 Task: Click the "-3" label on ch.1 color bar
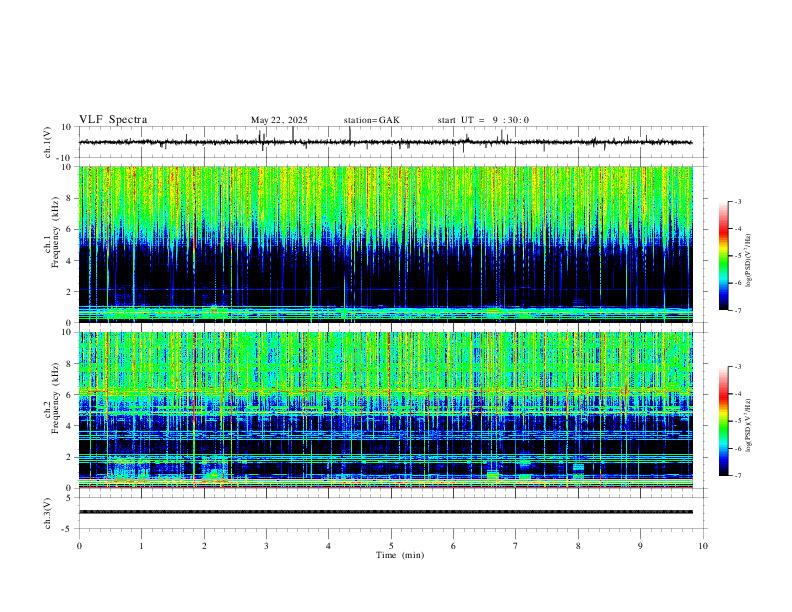[x=738, y=201]
